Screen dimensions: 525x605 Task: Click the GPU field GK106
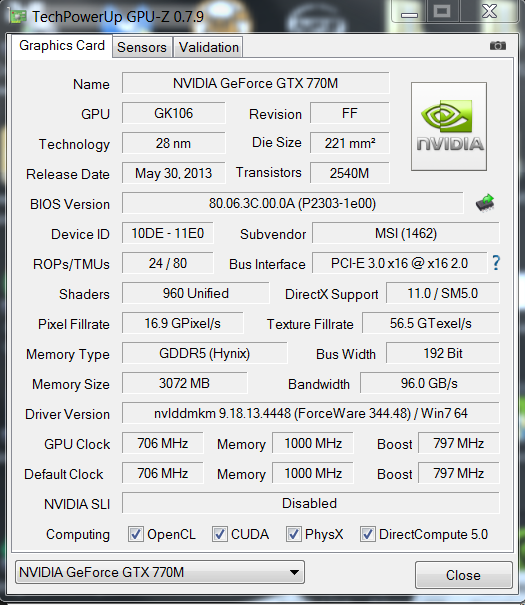pyautogui.click(x=174, y=113)
